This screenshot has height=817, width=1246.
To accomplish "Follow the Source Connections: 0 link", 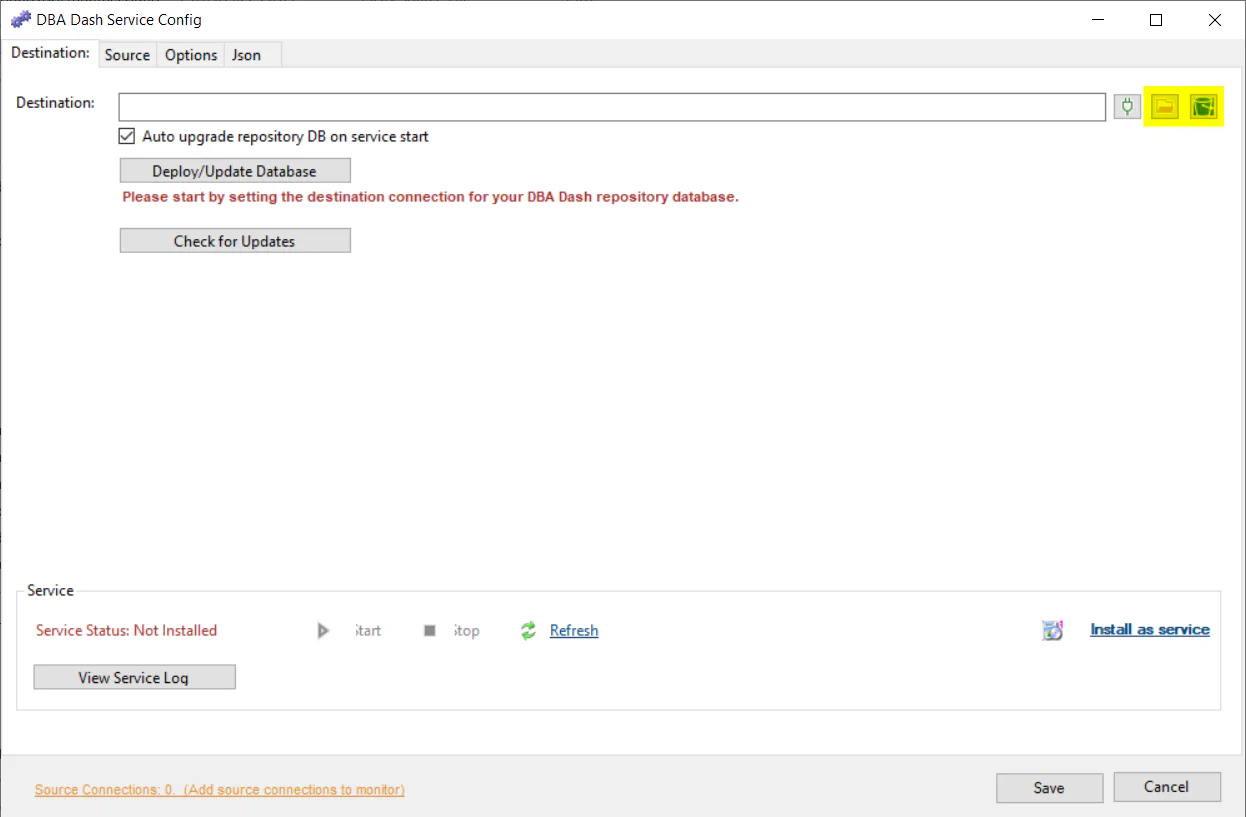I will click(x=219, y=790).
